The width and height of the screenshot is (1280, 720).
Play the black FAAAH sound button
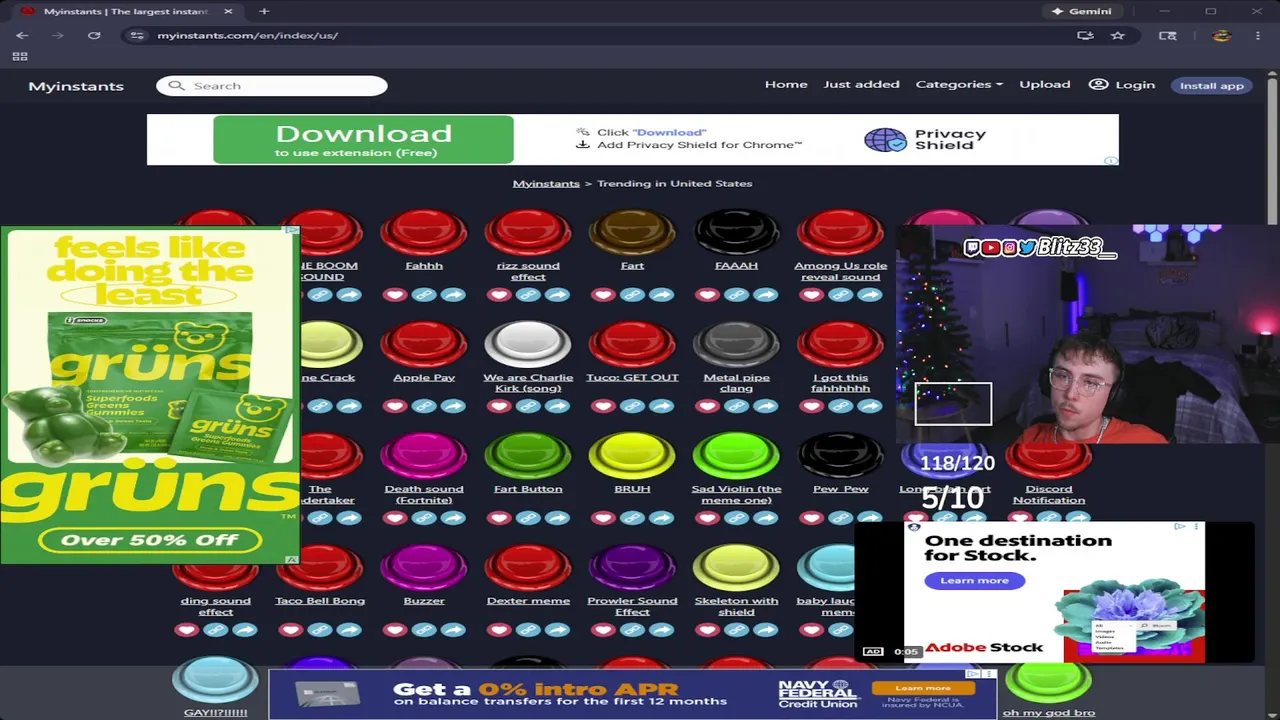pos(736,233)
